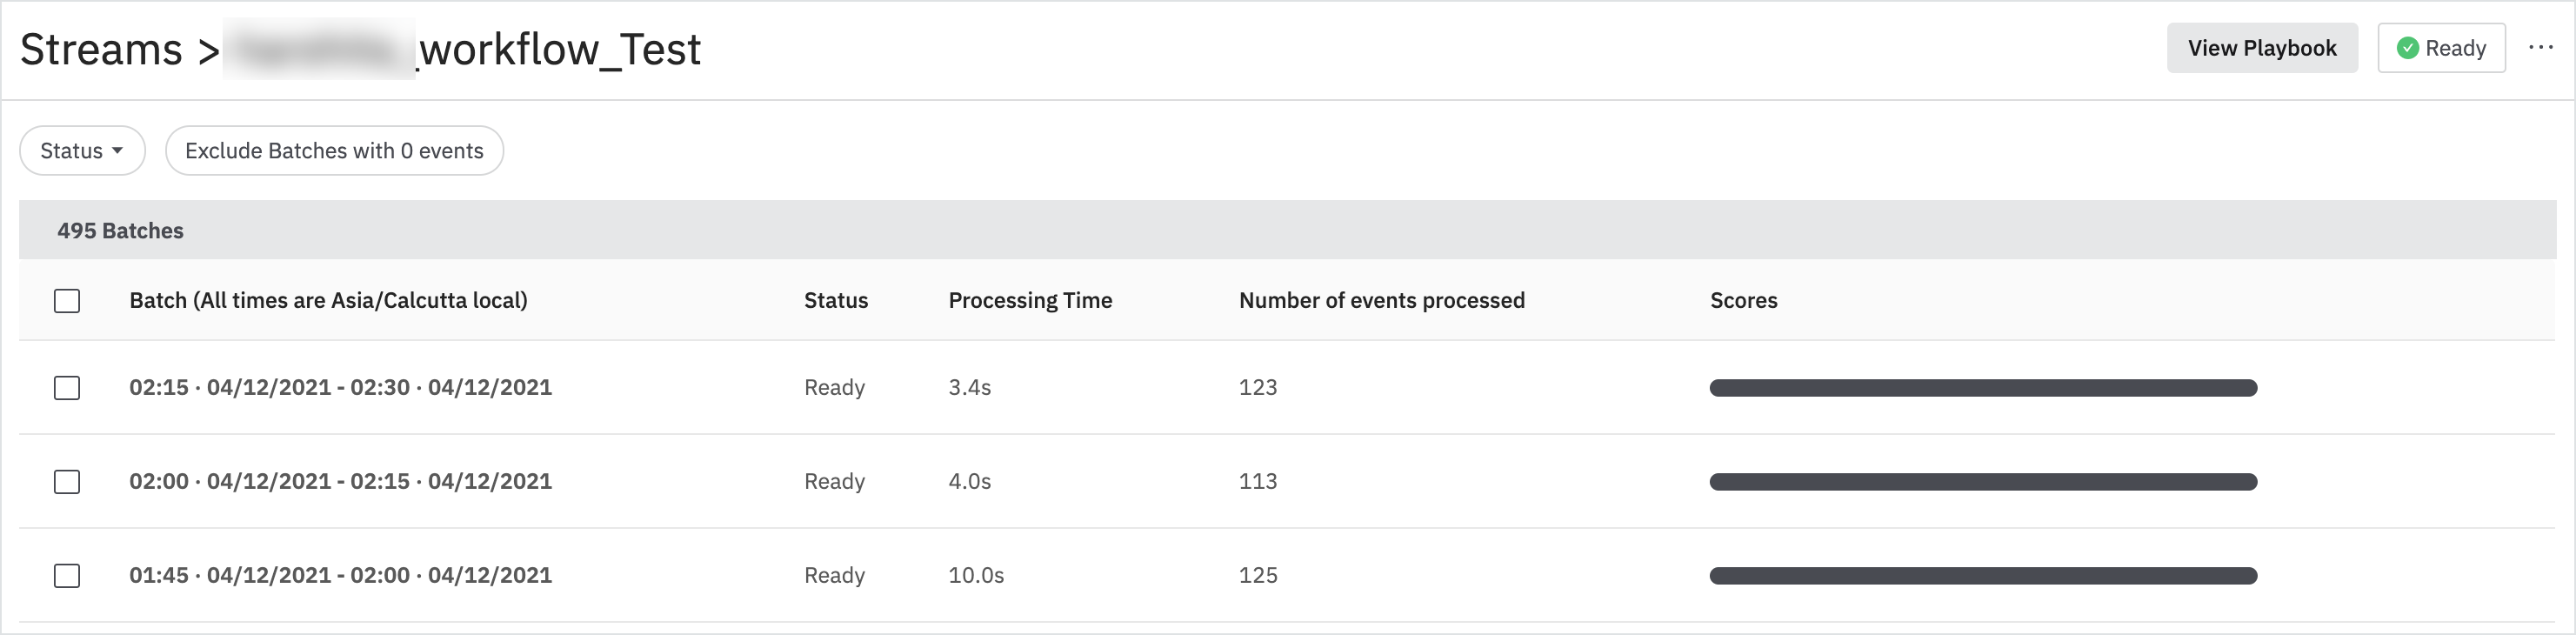Check the select-all batches checkbox
The image size is (2576, 635).
coord(67,301)
